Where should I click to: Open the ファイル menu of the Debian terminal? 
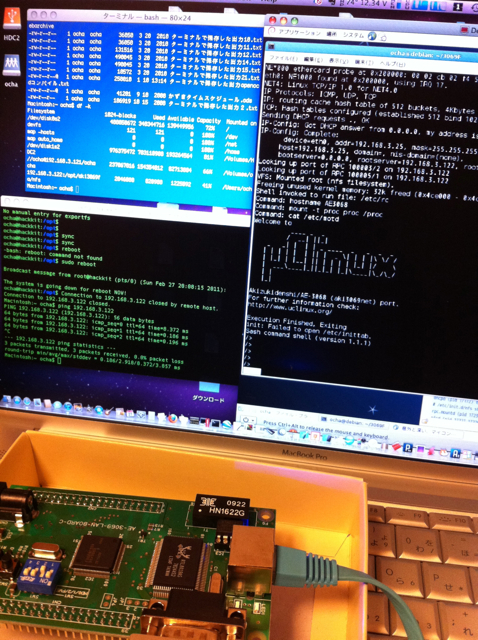pyautogui.click(x=284, y=58)
